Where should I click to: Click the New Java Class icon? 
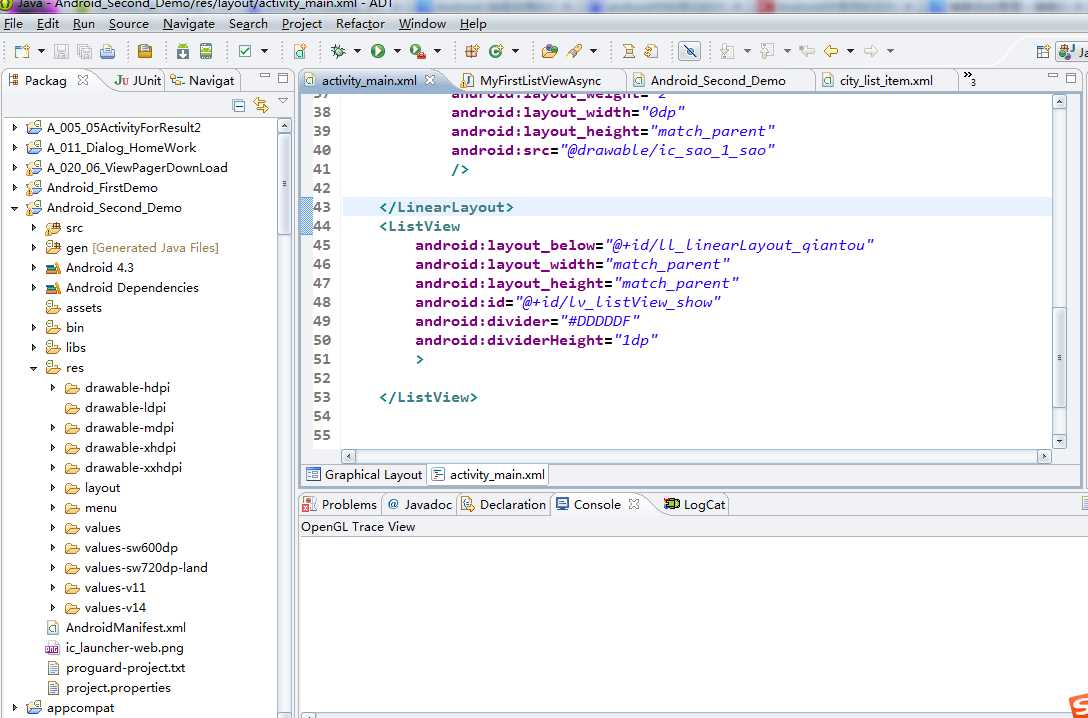point(496,51)
